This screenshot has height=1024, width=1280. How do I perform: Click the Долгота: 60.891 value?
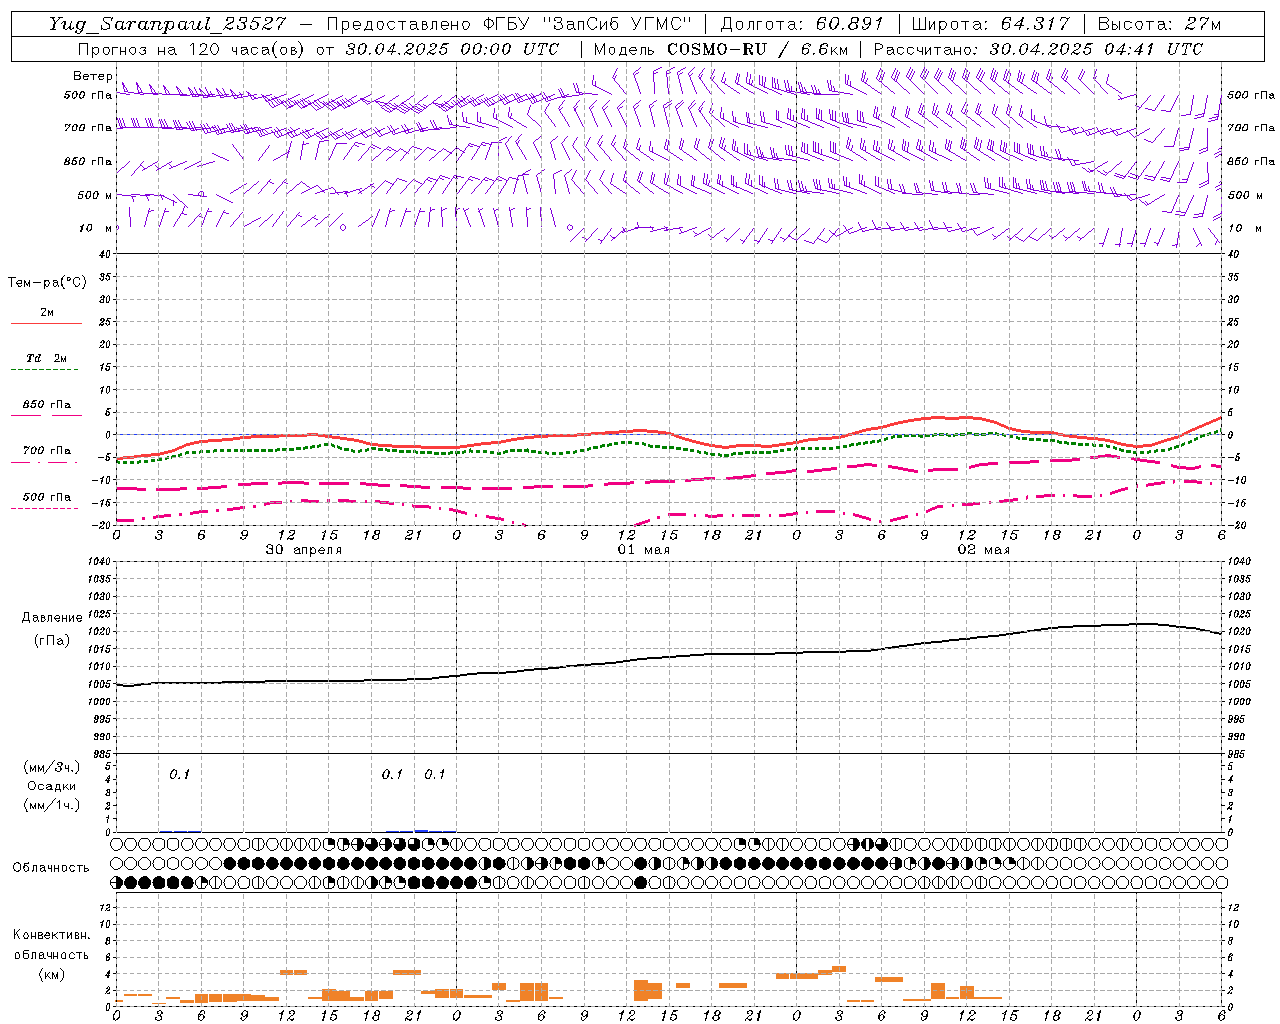point(802,24)
